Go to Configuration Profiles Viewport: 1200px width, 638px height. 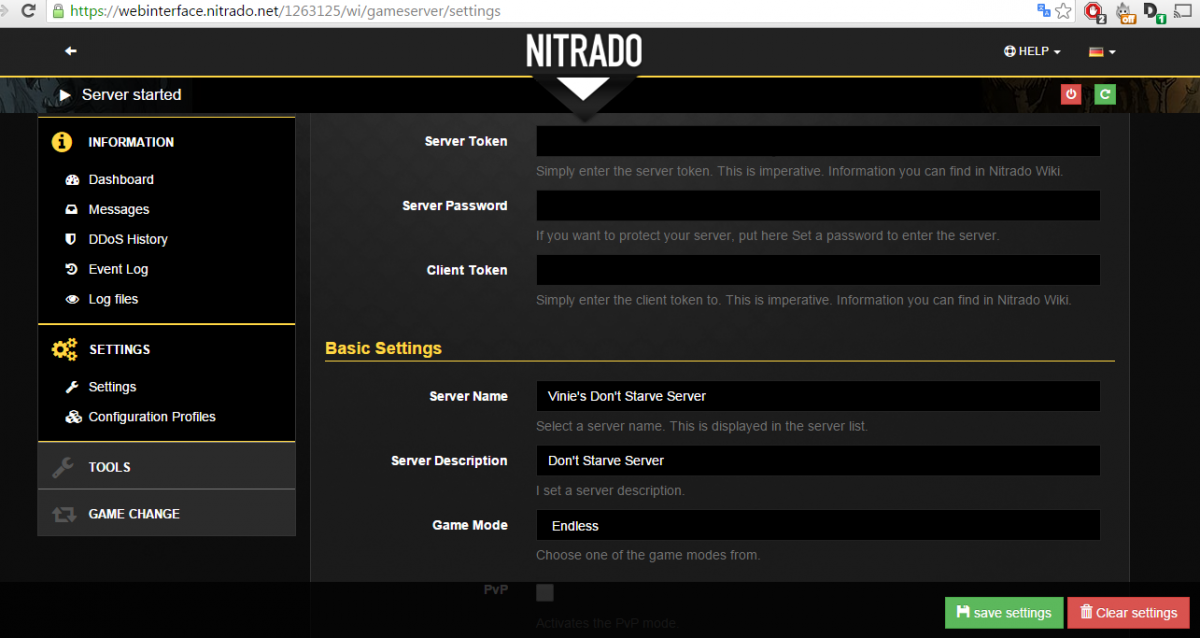(152, 417)
